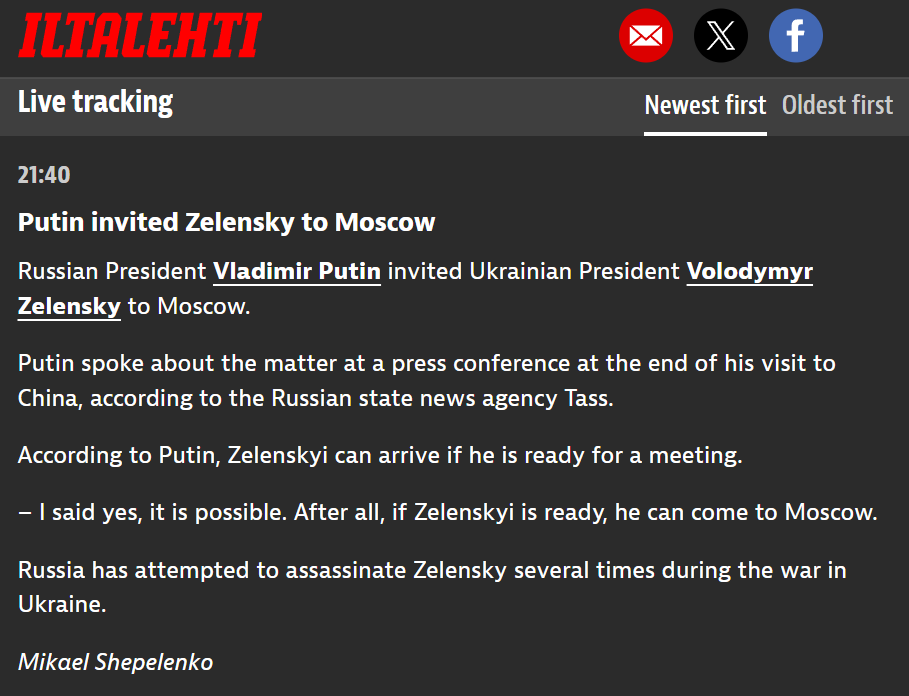Click the final word Ukraine in the article
Image resolution: width=909 pixels, height=696 pixels.
(61, 604)
